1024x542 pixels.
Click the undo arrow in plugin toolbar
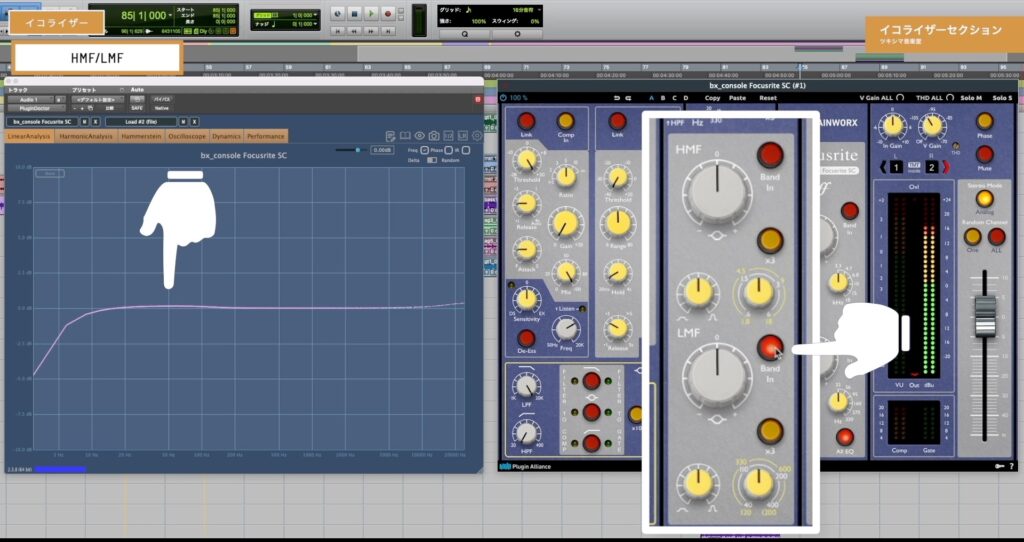[617, 98]
